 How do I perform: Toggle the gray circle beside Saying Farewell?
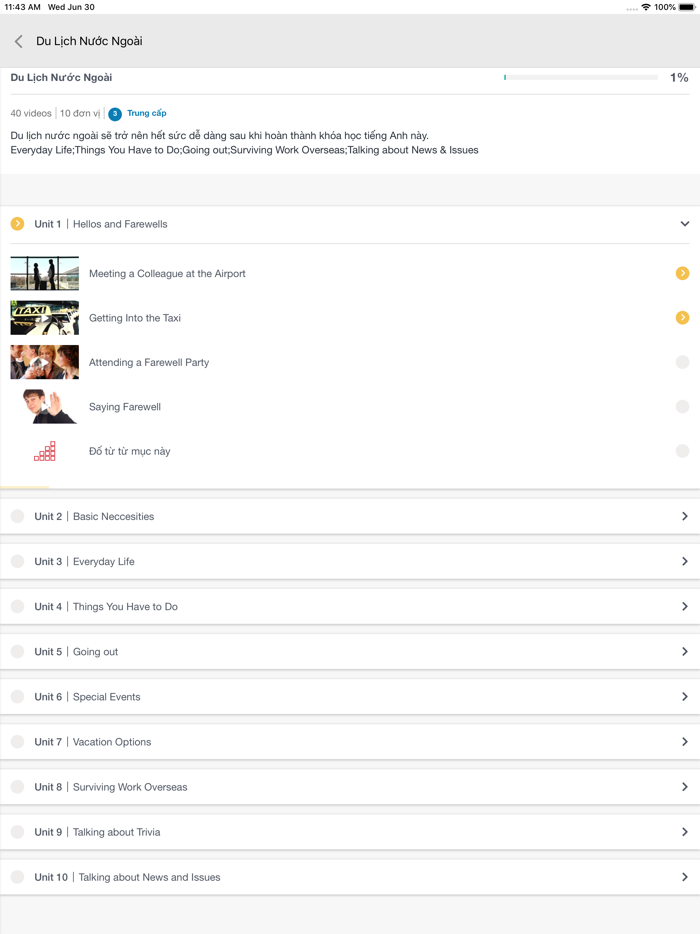click(x=683, y=407)
